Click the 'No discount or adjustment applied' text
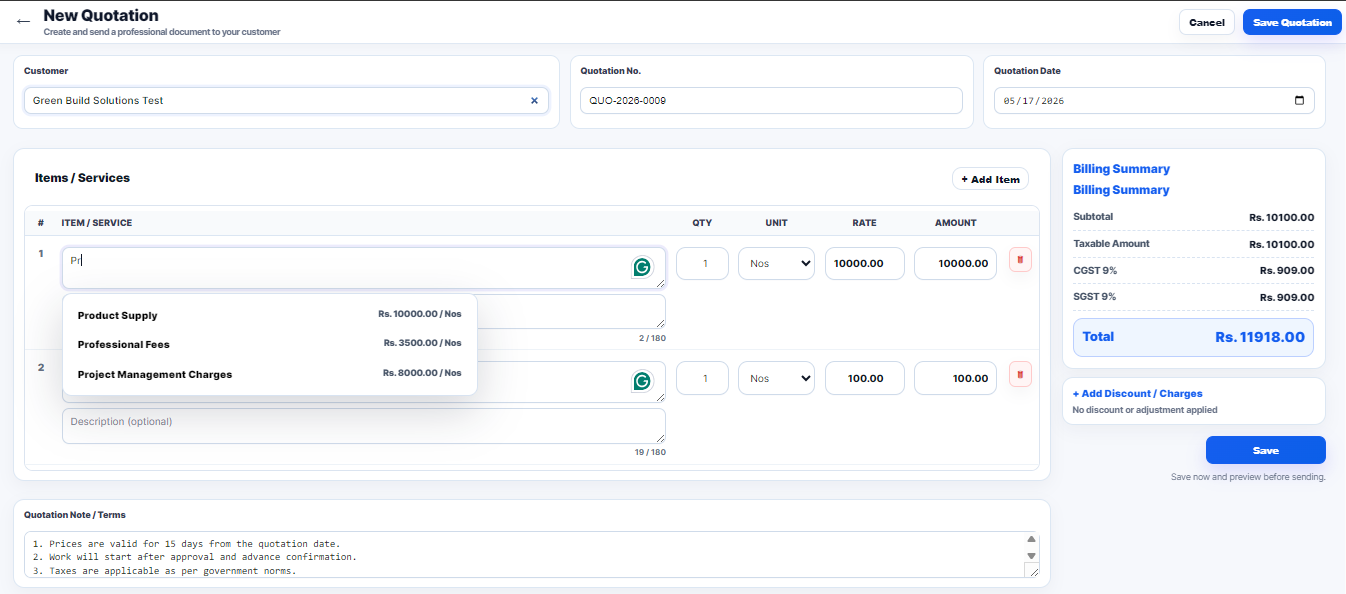The height and width of the screenshot is (594, 1346). click(x=1145, y=410)
